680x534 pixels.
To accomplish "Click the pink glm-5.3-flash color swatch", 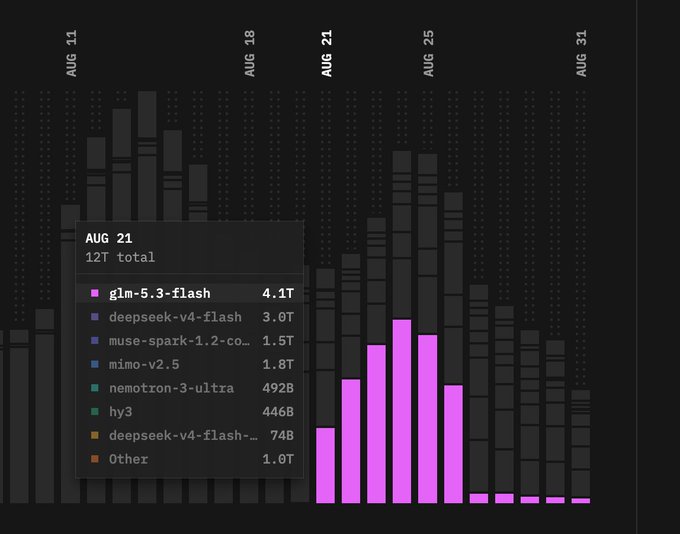I will pyautogui.click(x=95, y=293).
